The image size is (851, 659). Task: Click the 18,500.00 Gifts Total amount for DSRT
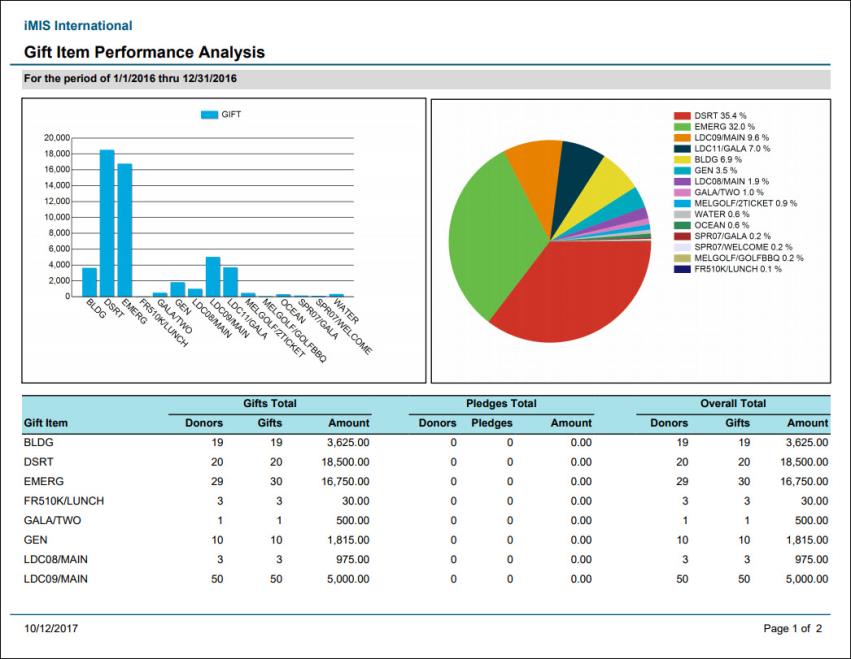tap(345, 462)
